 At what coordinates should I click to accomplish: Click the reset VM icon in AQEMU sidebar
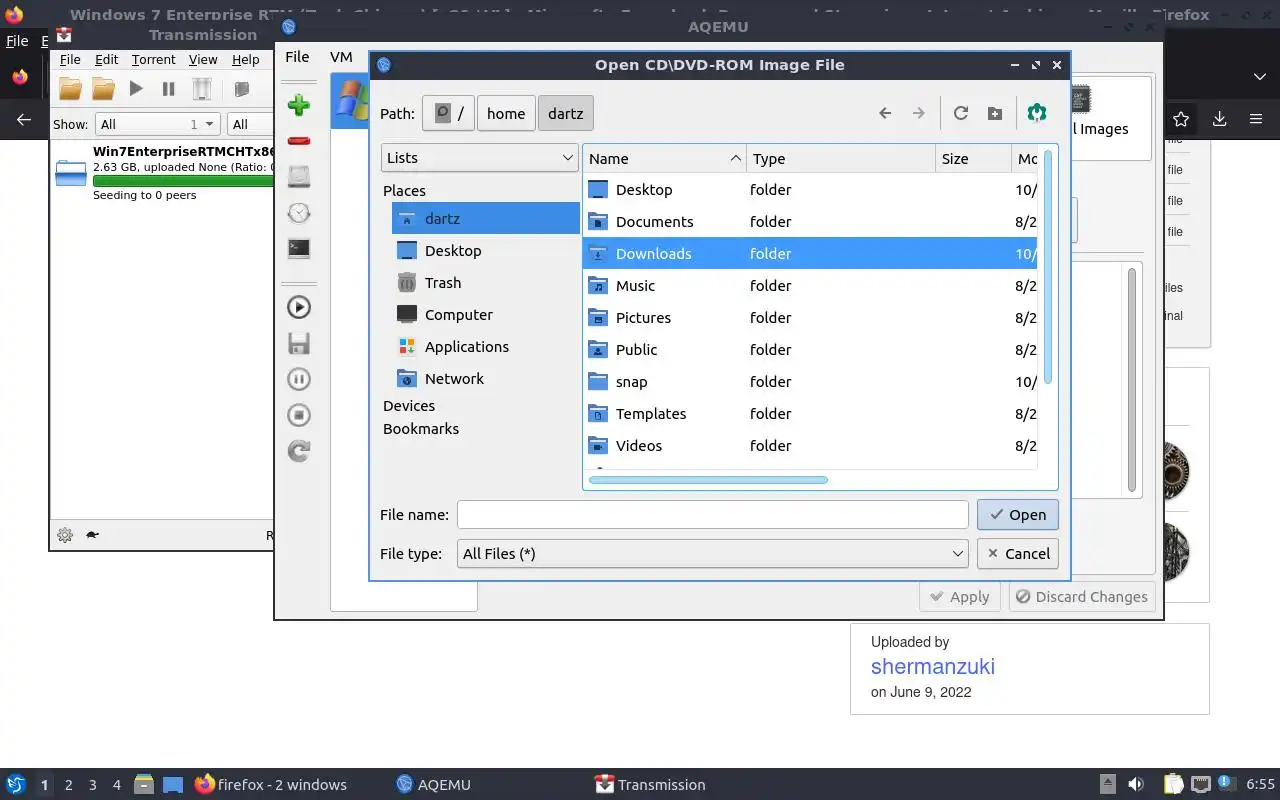(299, 451)
